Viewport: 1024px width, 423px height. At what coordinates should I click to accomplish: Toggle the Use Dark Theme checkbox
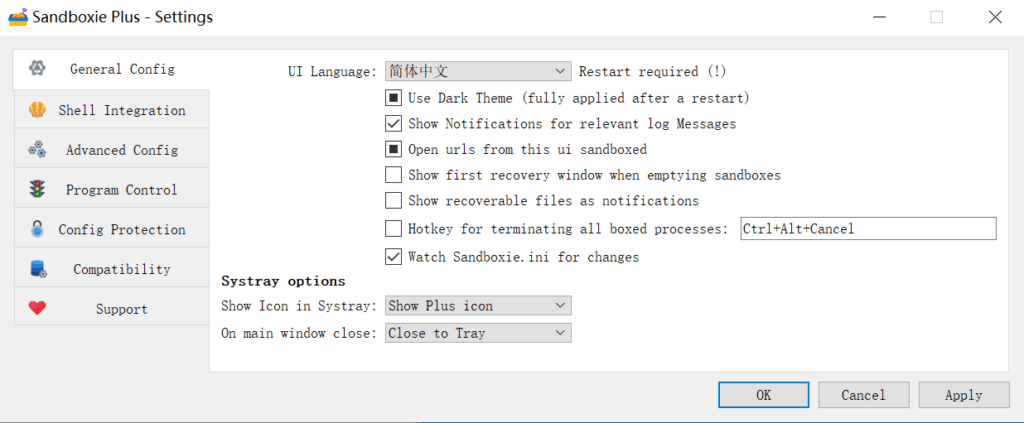tap(394, 98)
